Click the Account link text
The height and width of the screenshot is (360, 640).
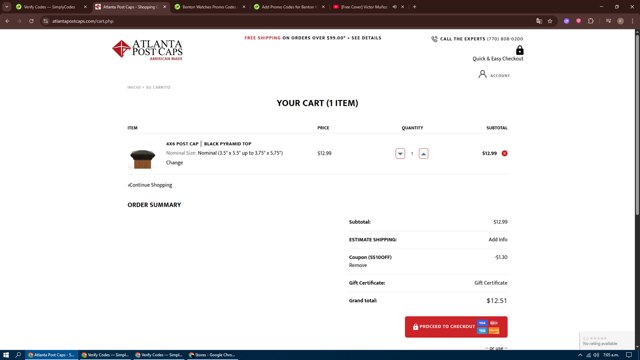(x=500, y=76)
